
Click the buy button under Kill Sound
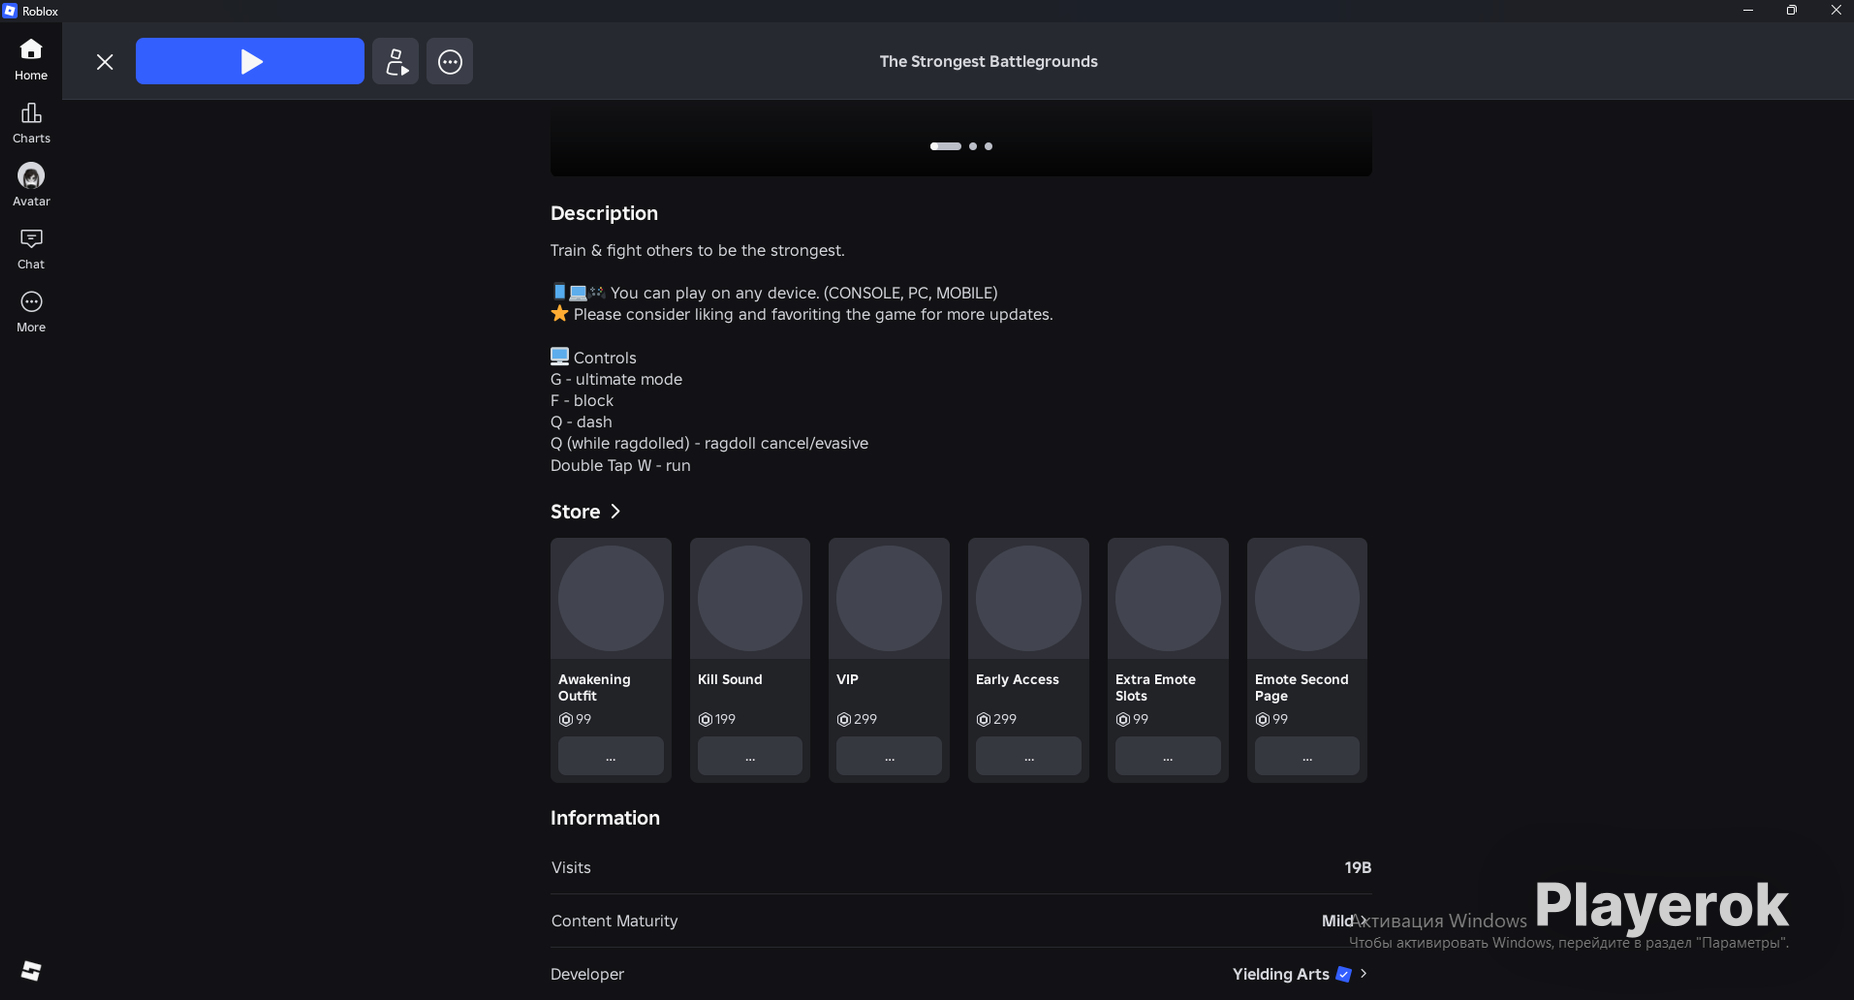(750, 756)
